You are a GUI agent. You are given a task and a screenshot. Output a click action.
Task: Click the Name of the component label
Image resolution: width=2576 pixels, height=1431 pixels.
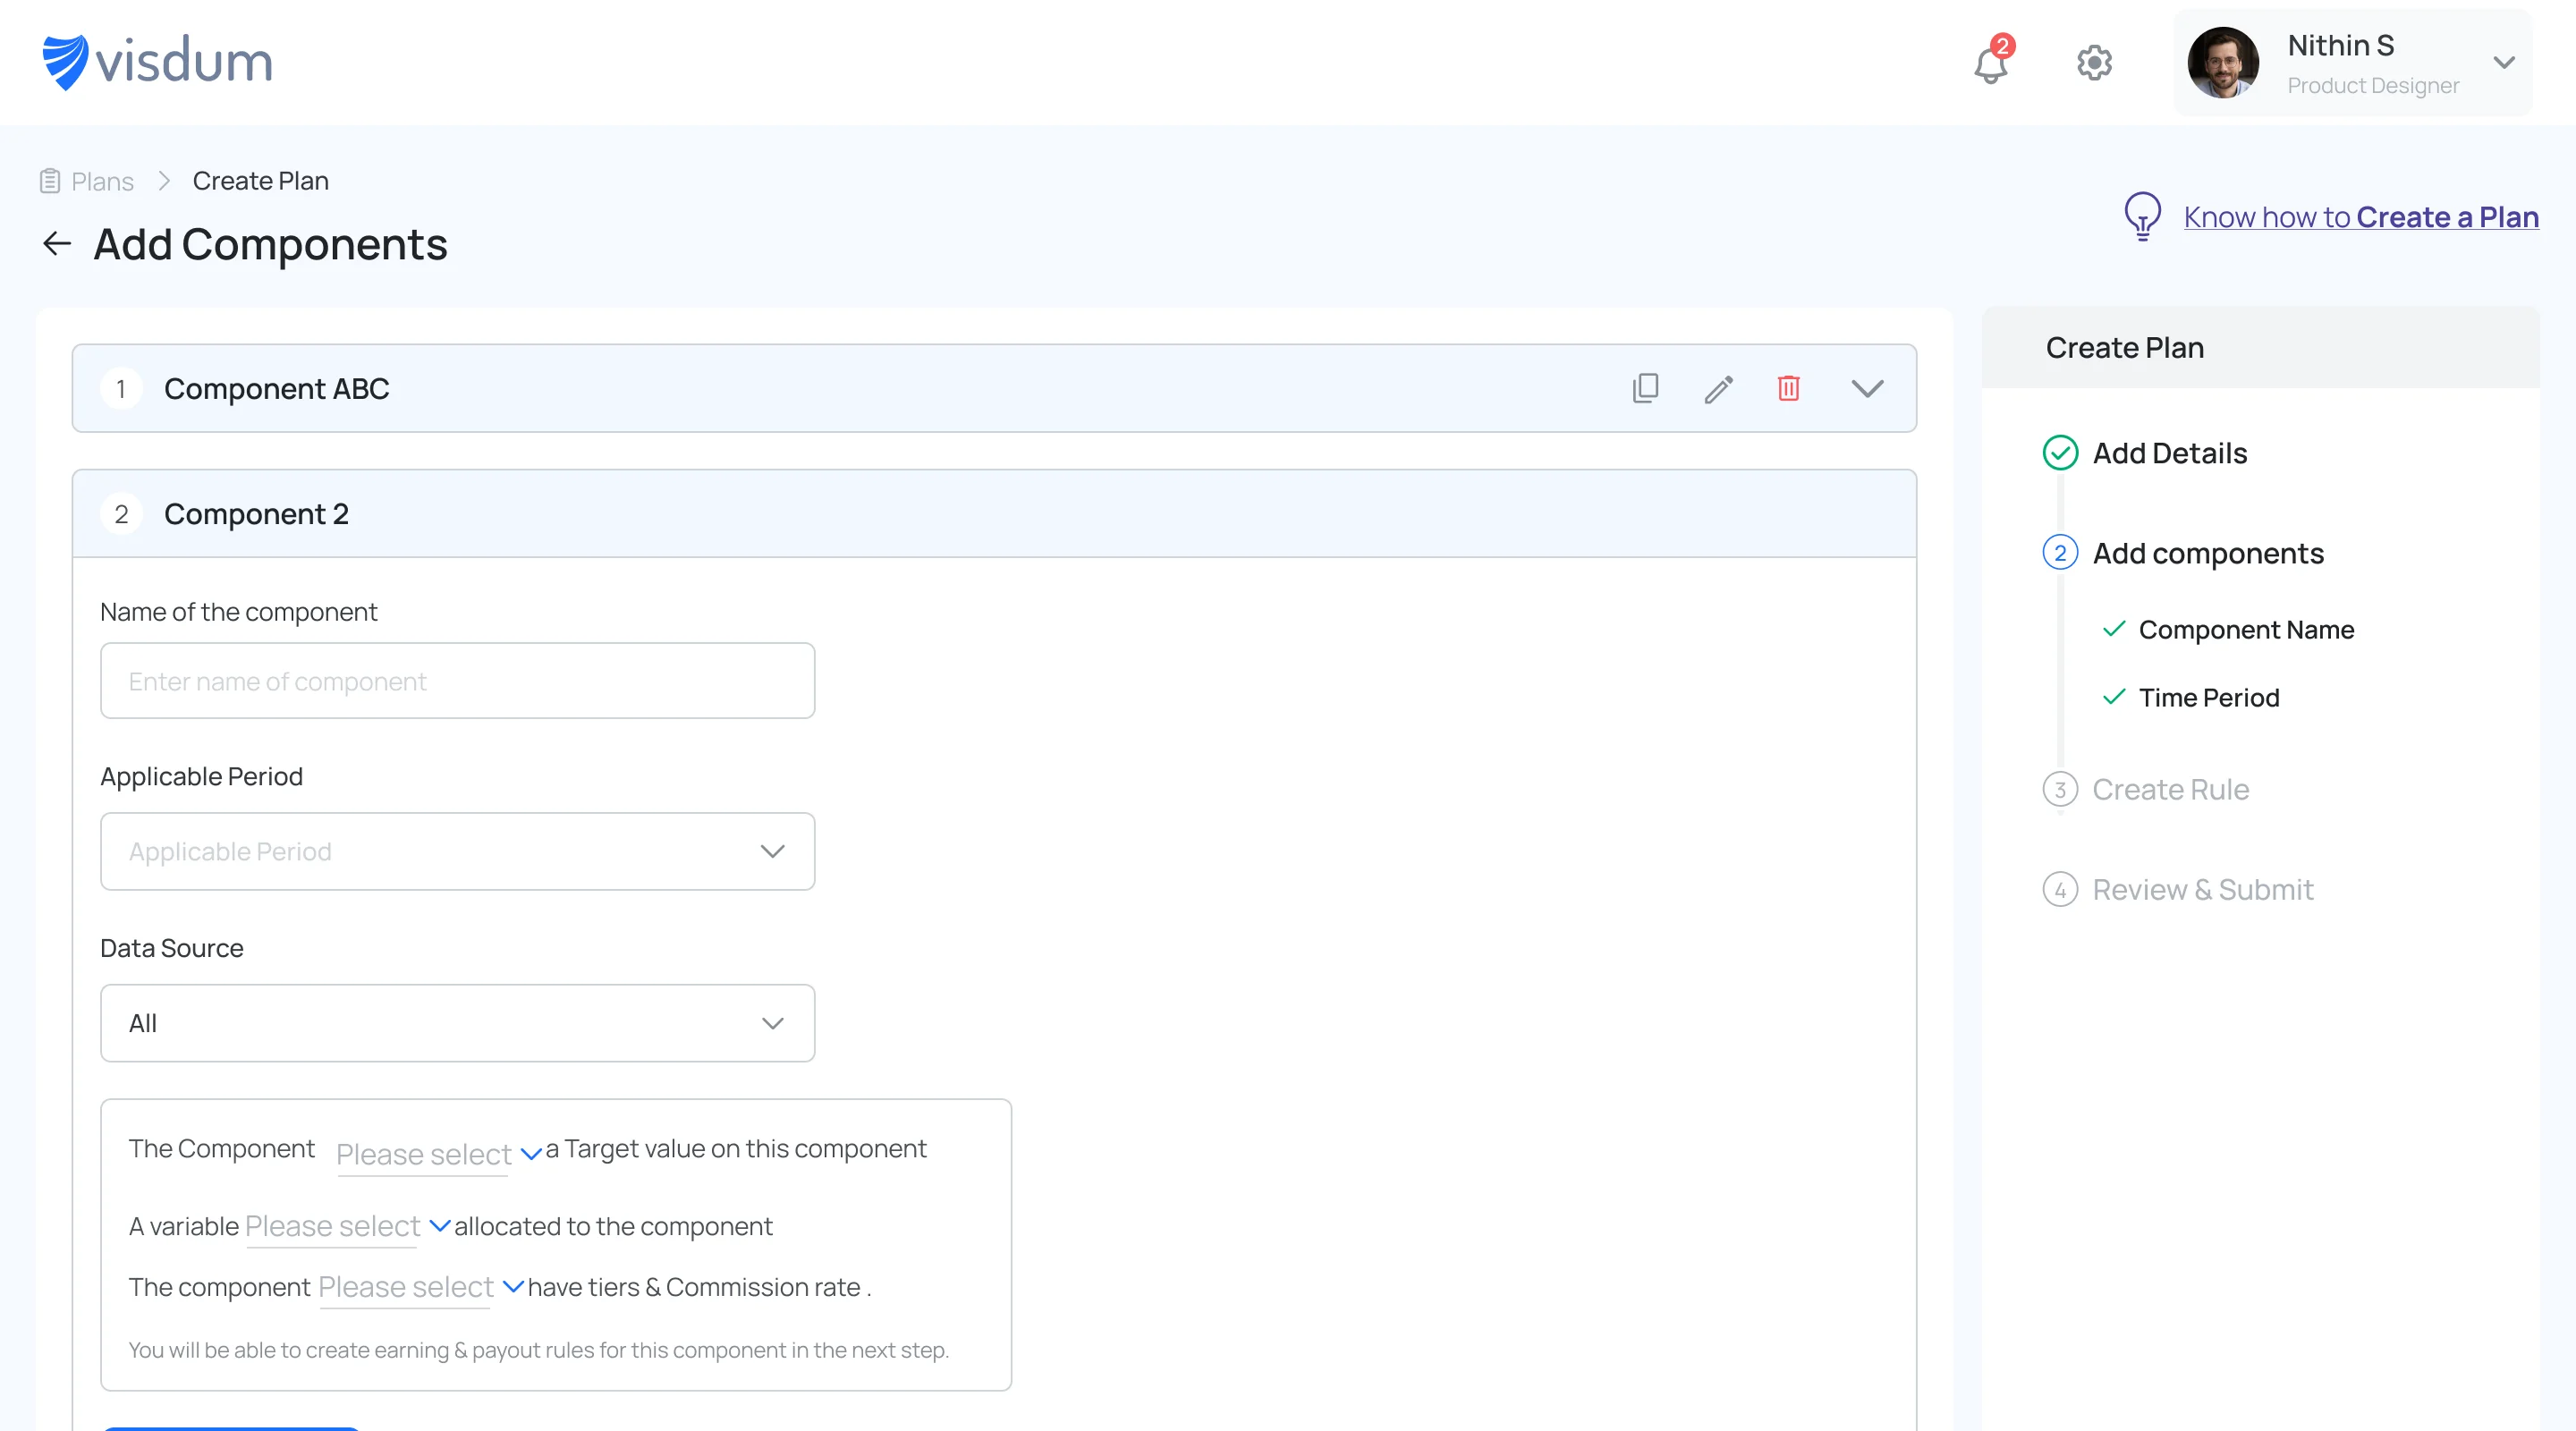238,612
